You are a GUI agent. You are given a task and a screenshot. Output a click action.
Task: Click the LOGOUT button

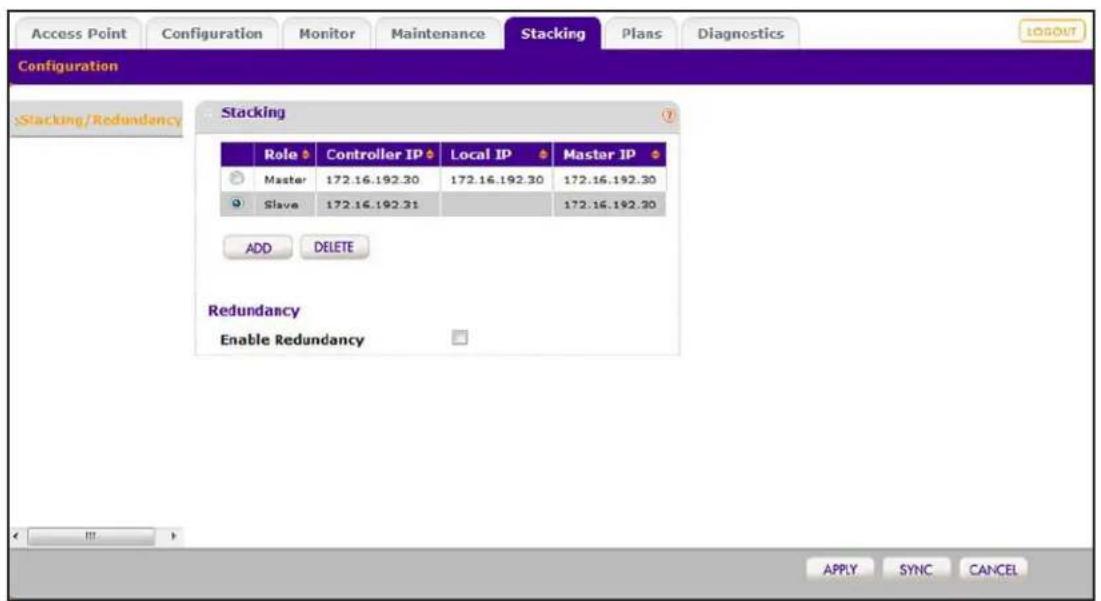(x=1051, y=32)
